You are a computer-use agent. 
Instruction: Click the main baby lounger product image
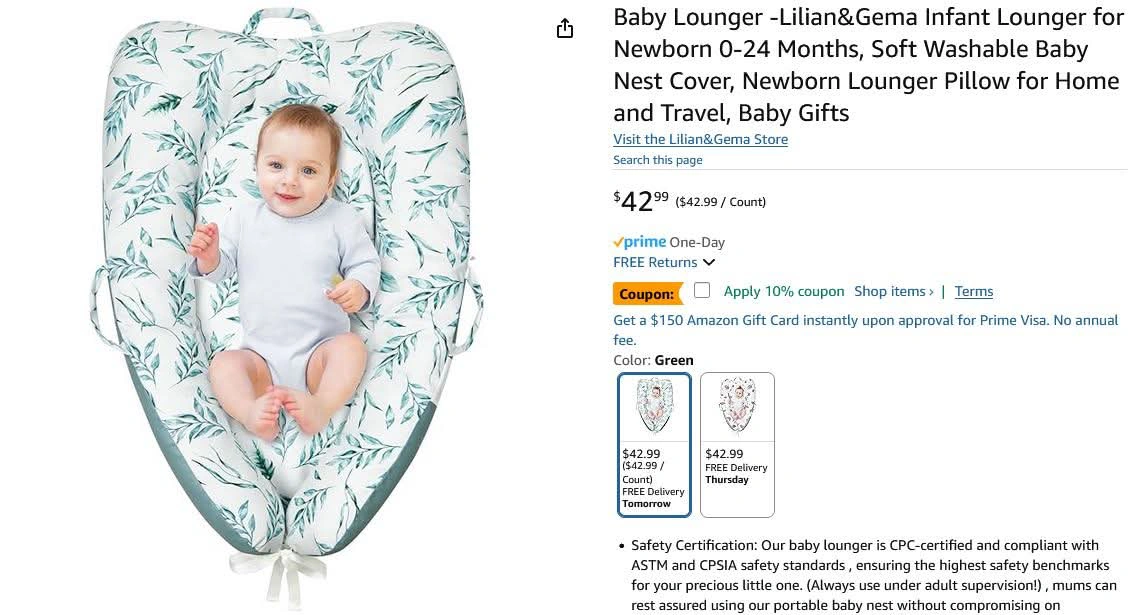coord(287,308)
